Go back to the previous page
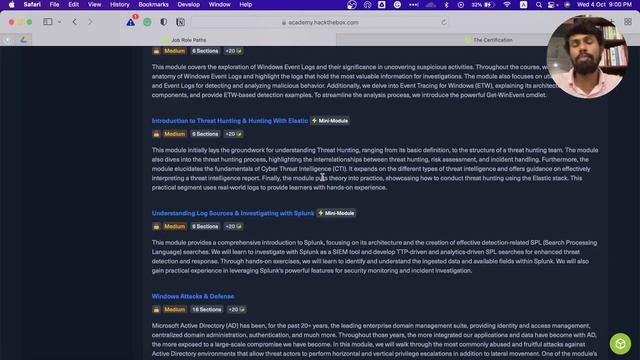640x360 pixels. 75,22
